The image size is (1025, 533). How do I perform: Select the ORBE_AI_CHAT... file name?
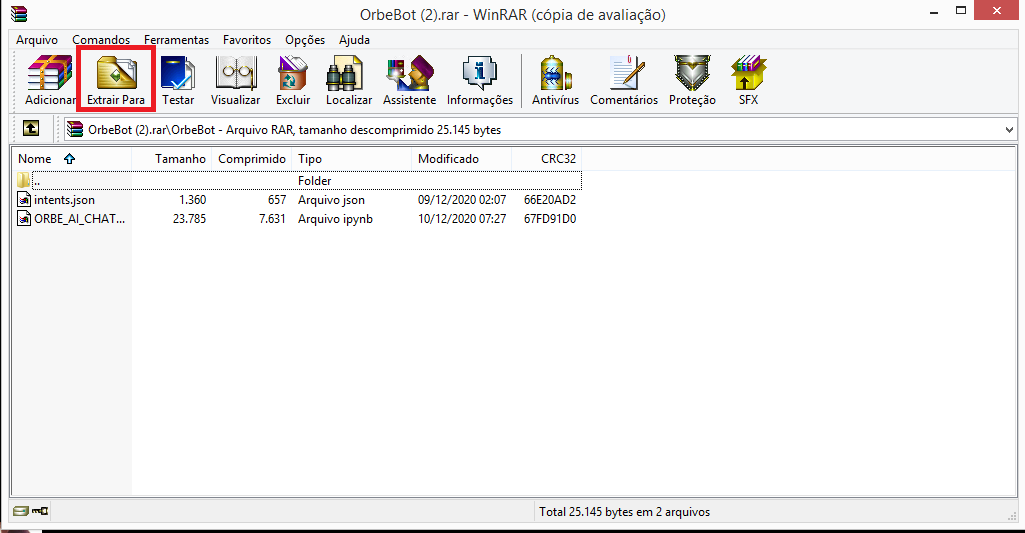coord(79,219)
